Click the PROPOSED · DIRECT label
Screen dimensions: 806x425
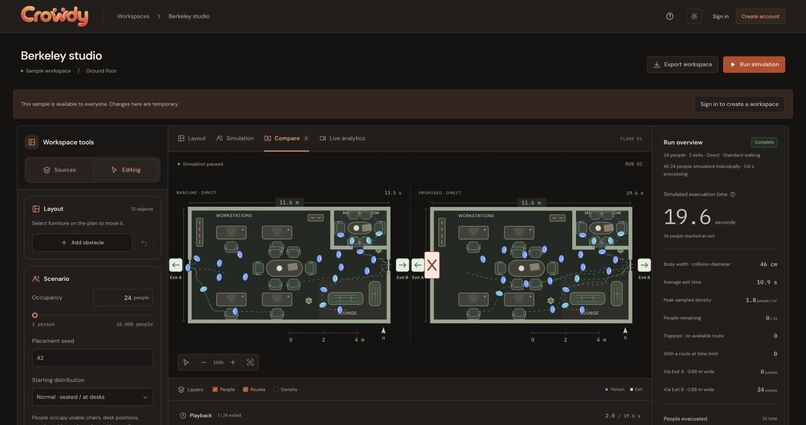[440, 193]
